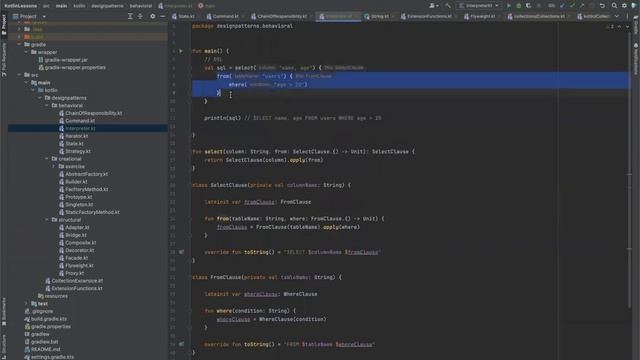640x360 pixels.
Task: Select gradle-wrapper.properties file
Action: coord(75,67)
